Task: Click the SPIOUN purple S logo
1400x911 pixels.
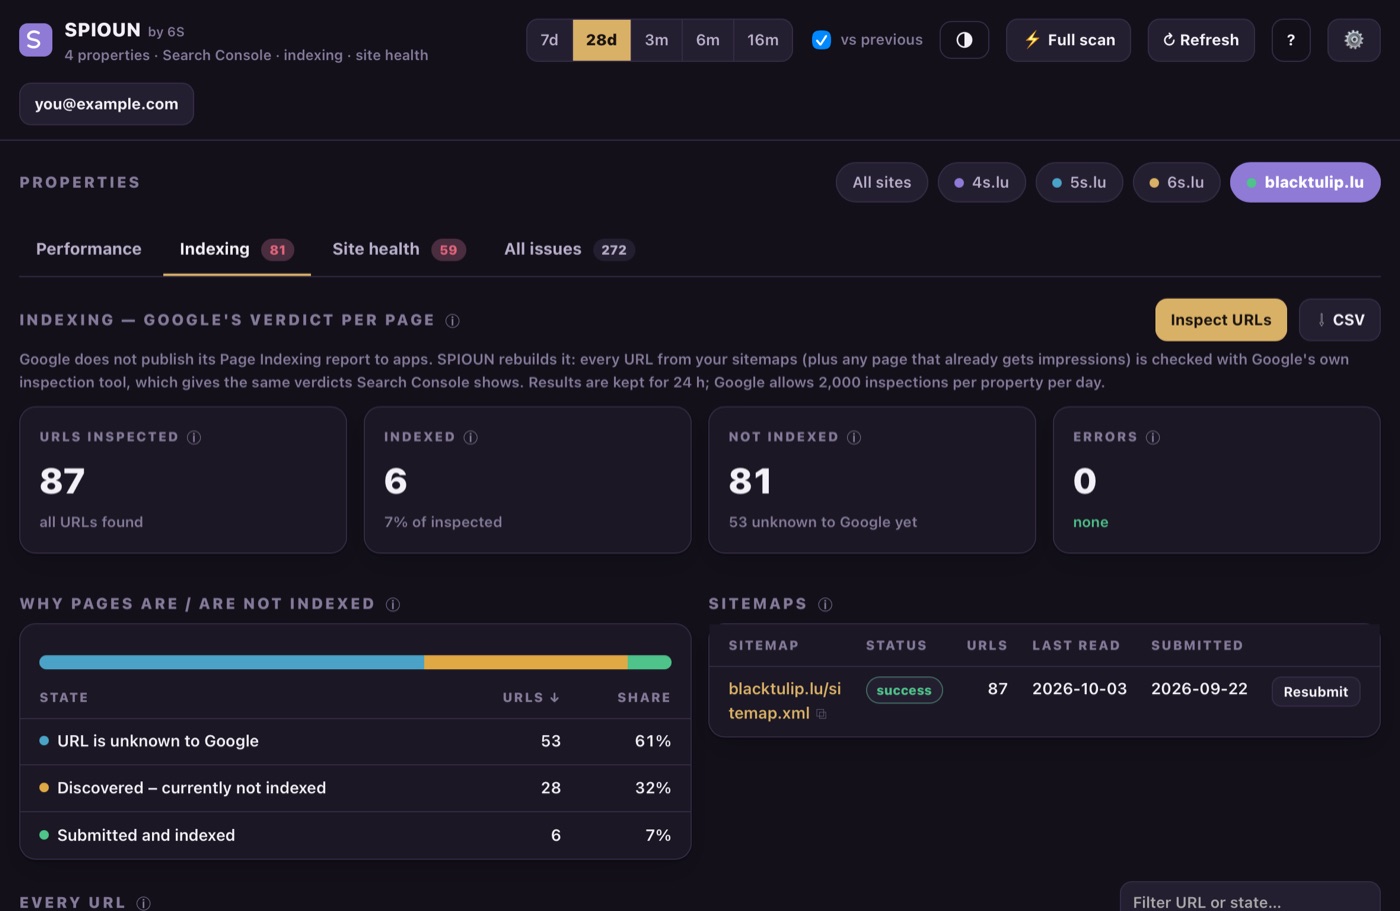Action: pos(36,40)
